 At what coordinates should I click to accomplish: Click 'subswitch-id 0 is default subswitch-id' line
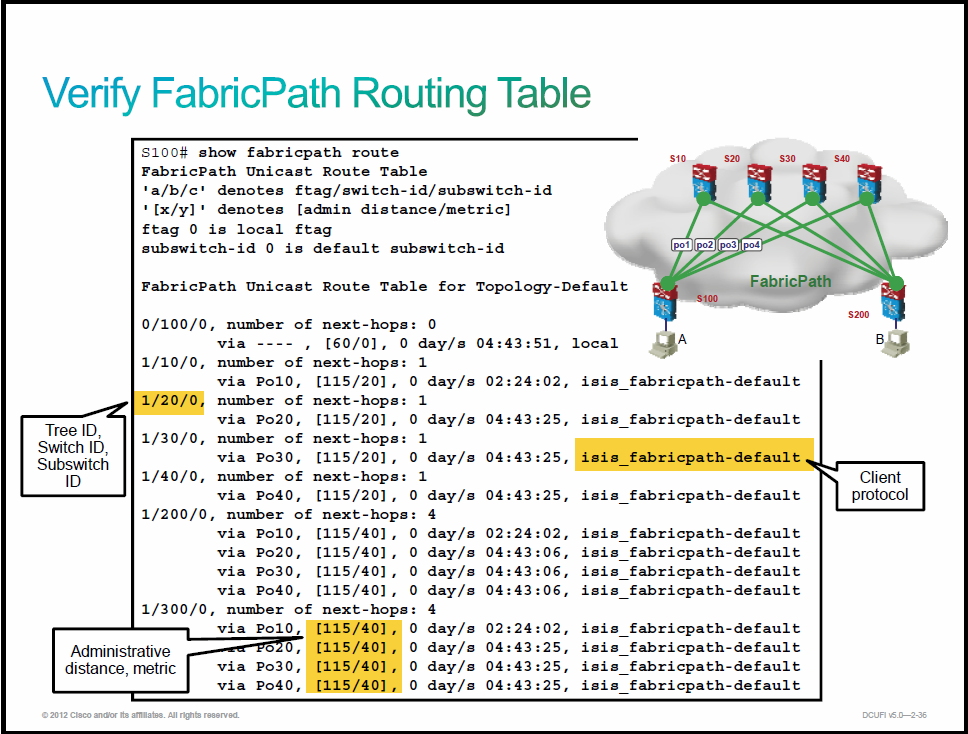click(323, 248)
